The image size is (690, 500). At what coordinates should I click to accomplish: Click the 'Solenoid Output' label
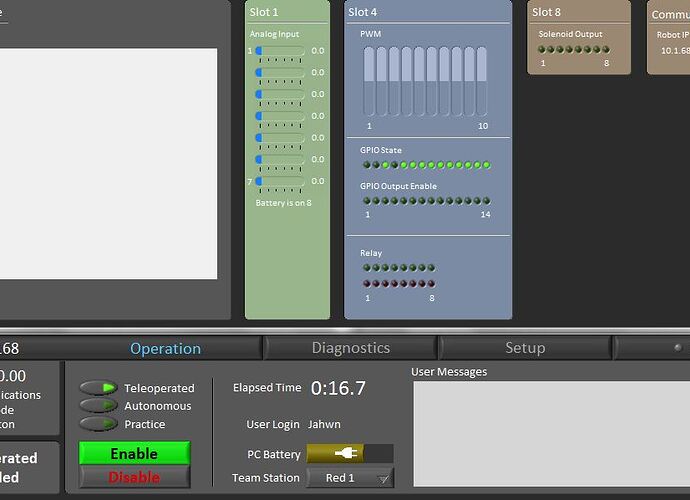pyautogui.click(x=570, y=34)
